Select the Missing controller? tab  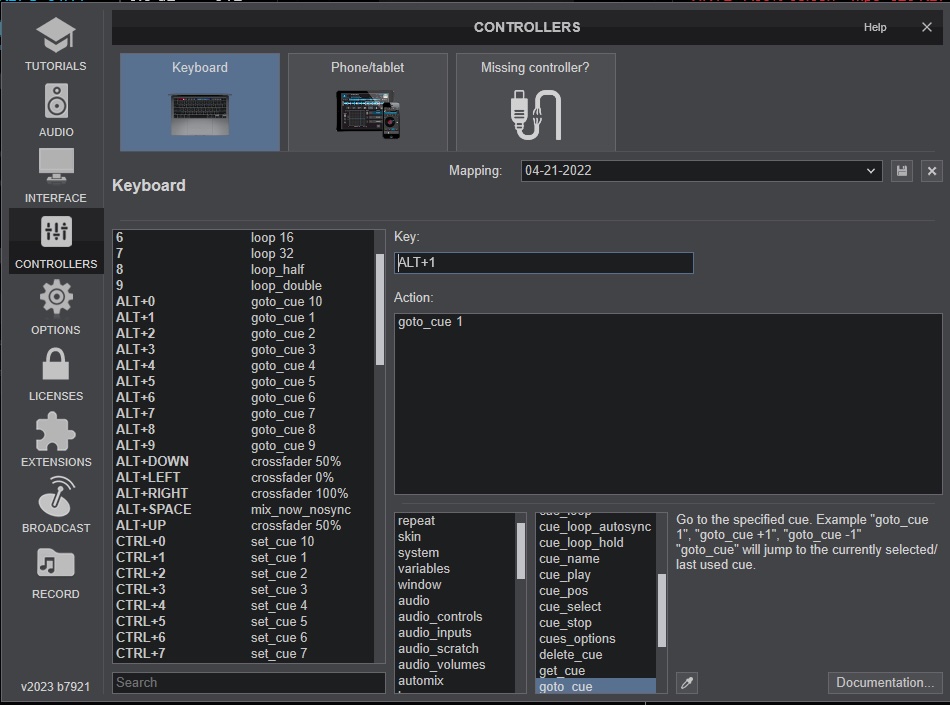point(535,100)
